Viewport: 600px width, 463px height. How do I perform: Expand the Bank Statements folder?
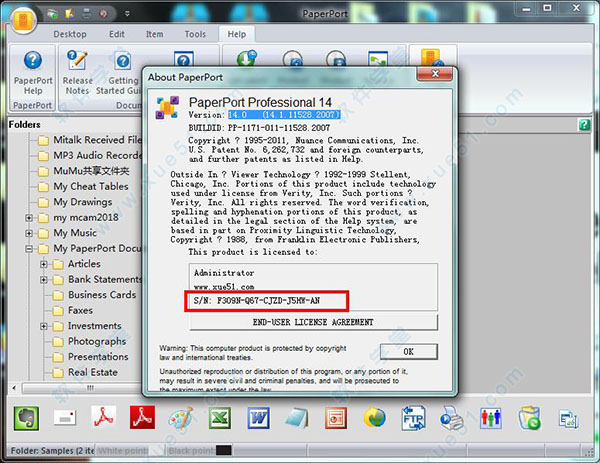coord(44,279)
